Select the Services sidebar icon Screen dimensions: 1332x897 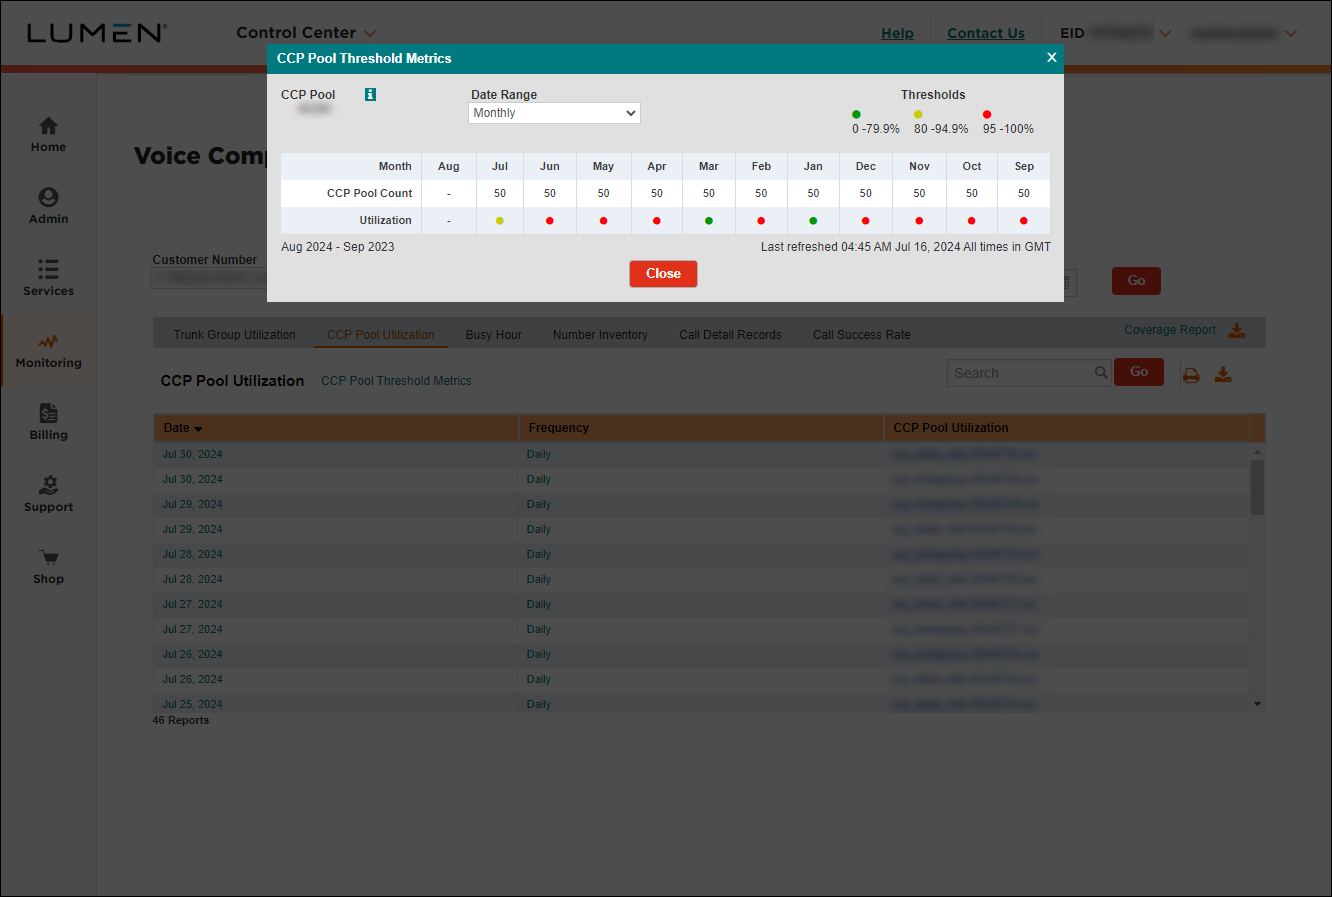click(x=48, y=270)
